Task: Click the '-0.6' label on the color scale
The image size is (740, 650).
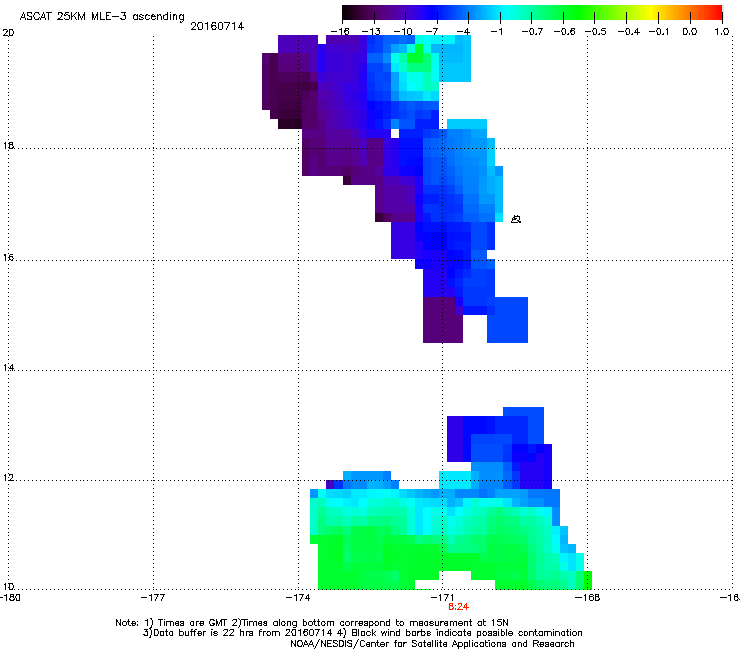Action: 564,32
